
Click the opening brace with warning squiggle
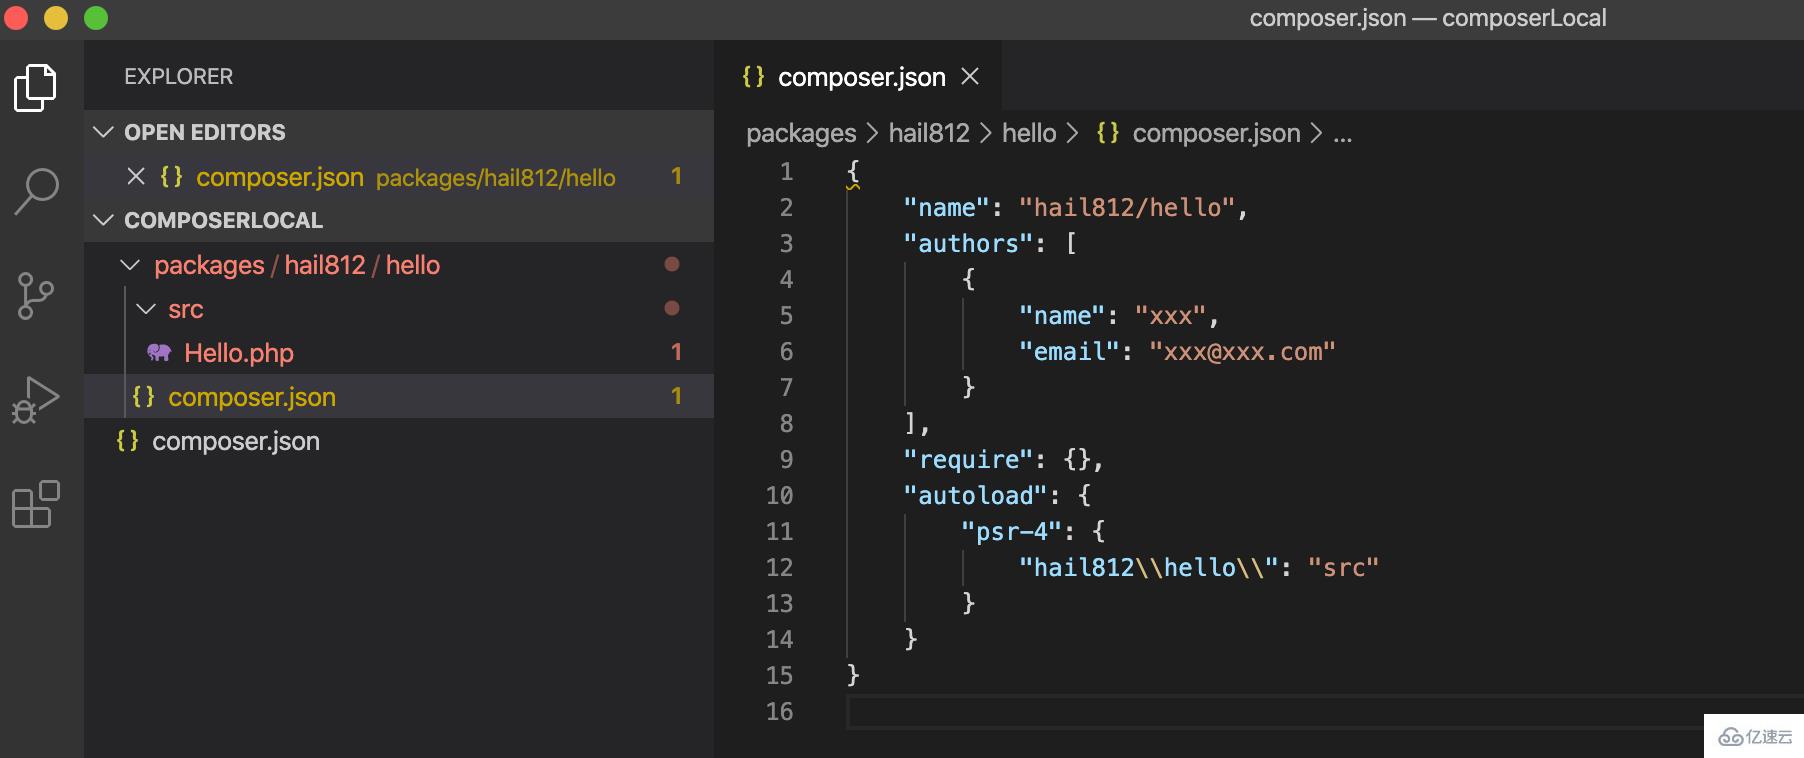click(853, 172)
